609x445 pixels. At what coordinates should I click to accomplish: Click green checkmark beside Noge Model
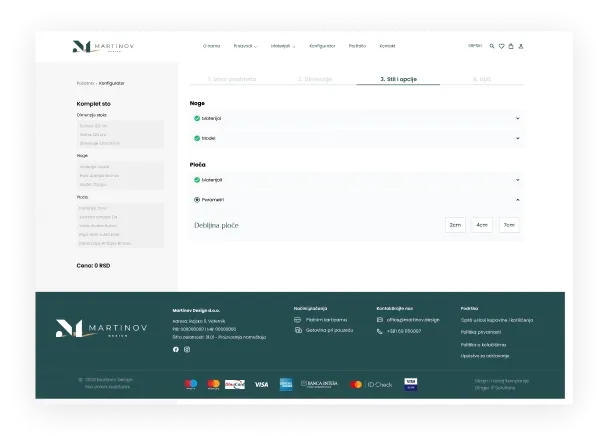[197, 138]
